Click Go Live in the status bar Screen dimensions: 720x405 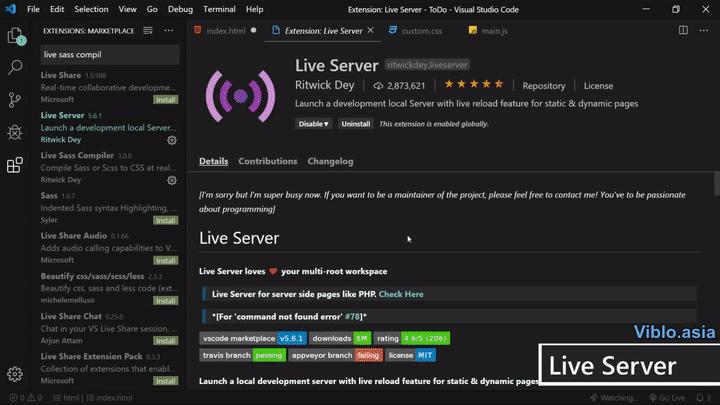click(x=667, y=398)
